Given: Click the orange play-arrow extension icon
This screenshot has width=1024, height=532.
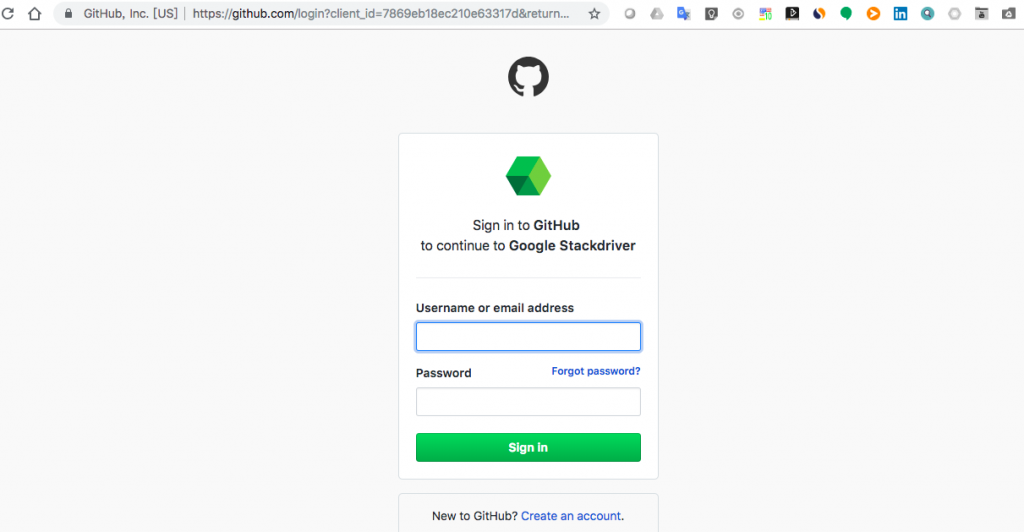Looking at the screenshot, I should pos(873,14).
